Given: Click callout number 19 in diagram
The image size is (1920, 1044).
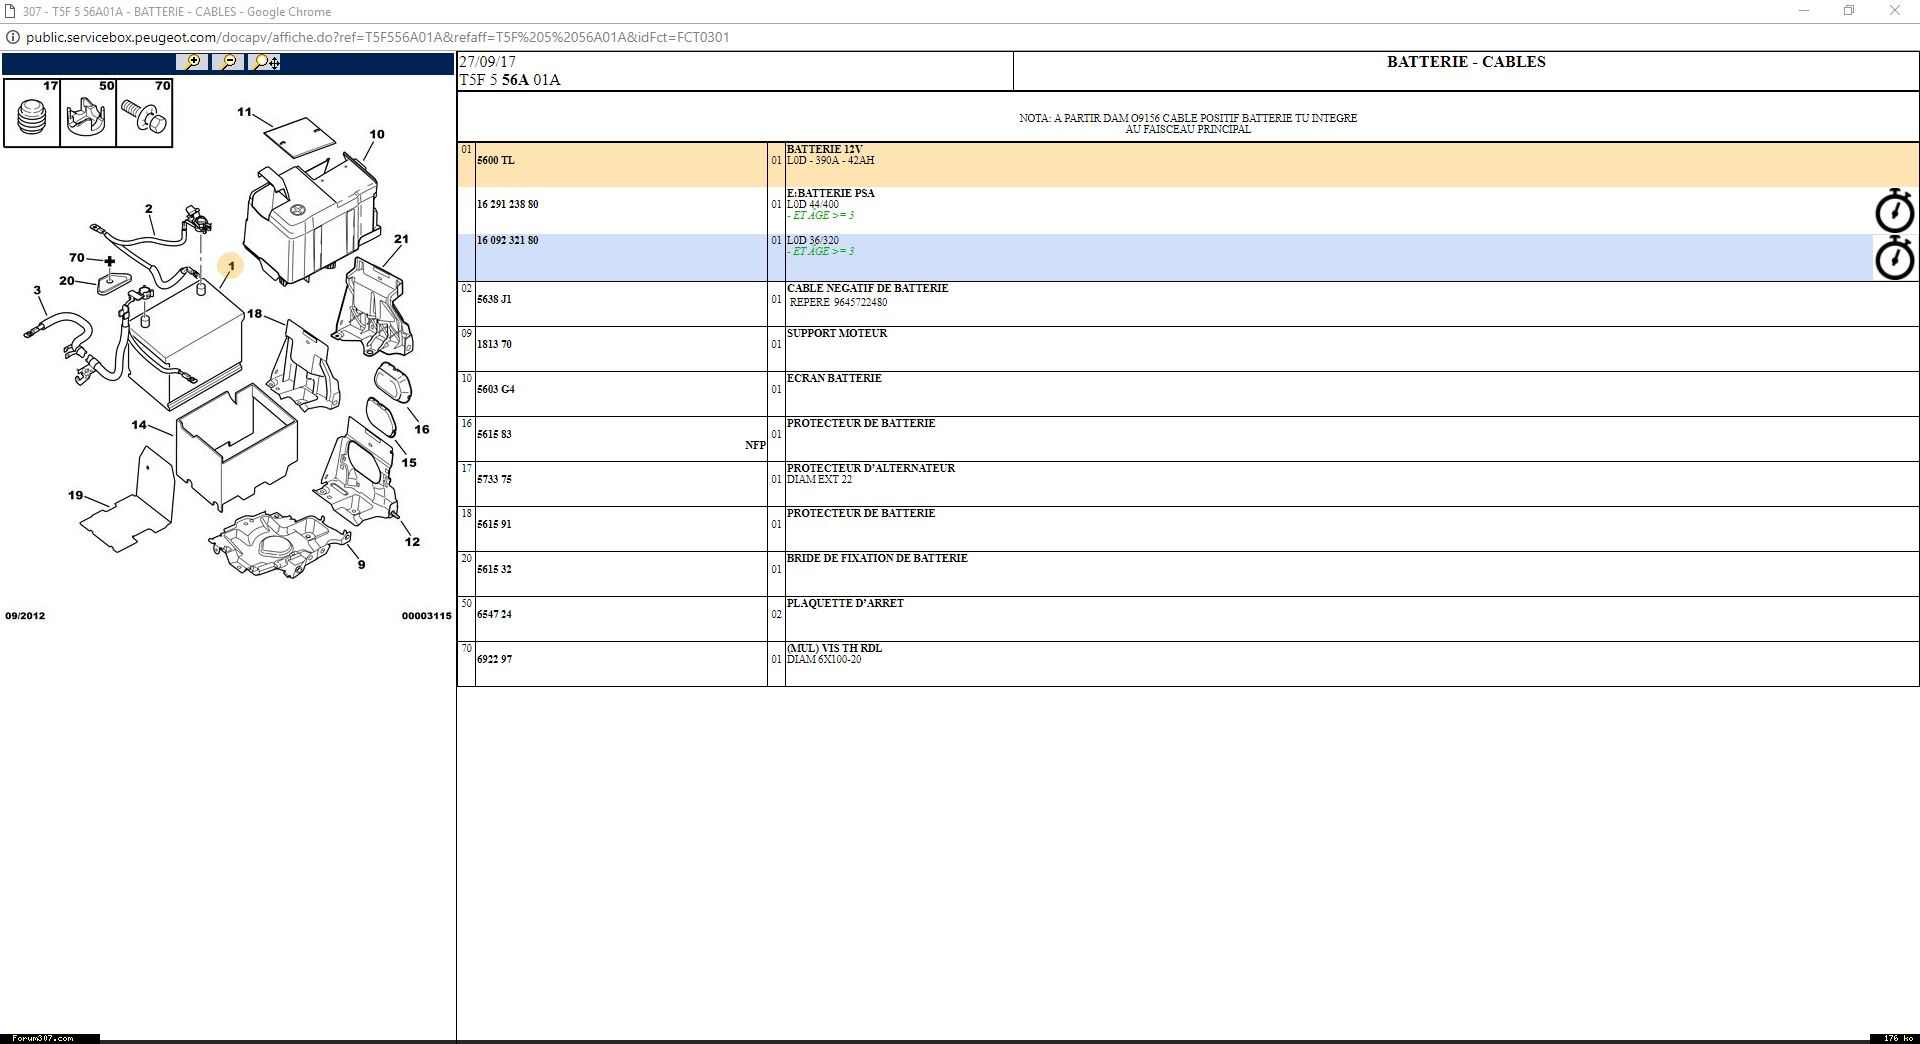Looking at the screenshot, I should 76,495.
